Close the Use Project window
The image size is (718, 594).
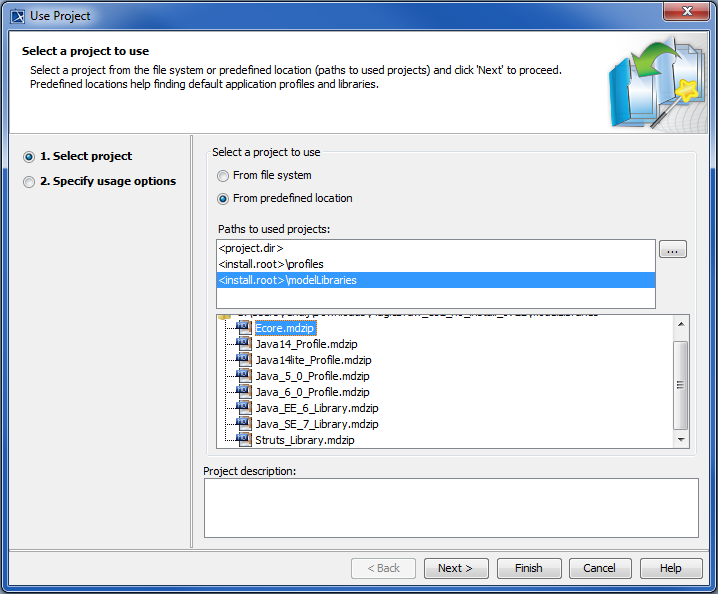686,11
